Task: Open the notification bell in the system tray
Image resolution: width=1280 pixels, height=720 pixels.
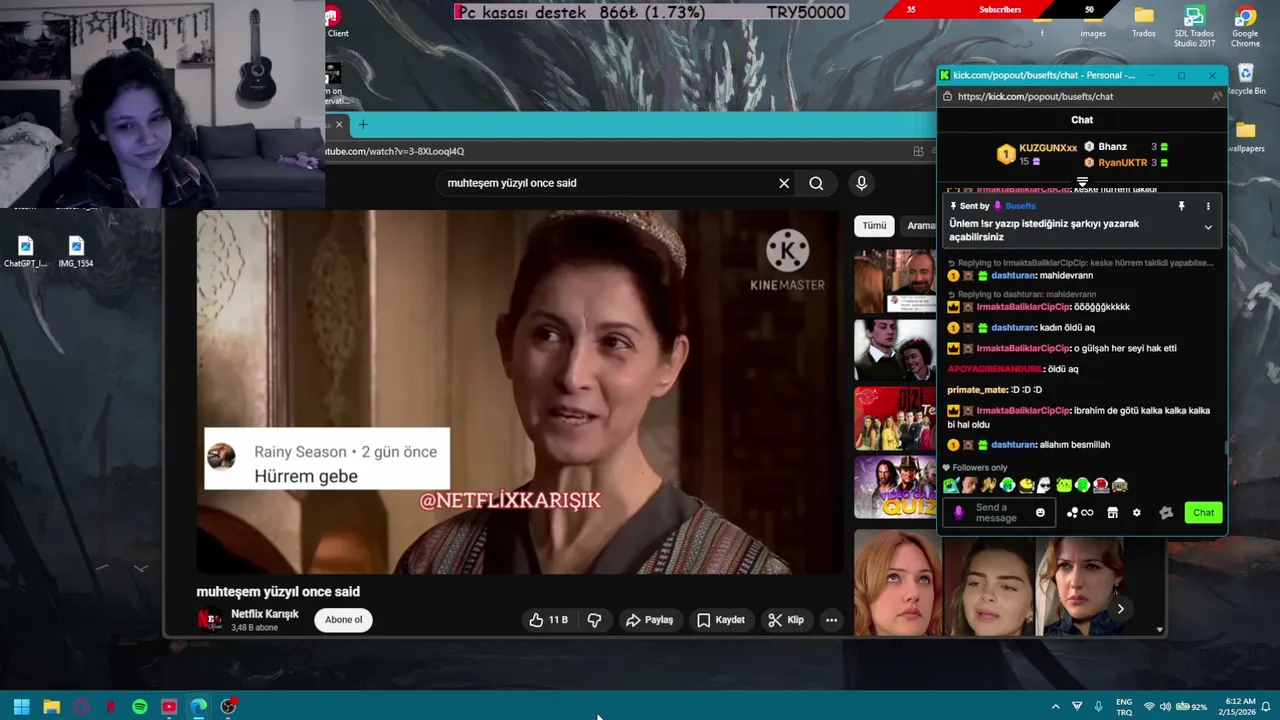Action: click(x=1265, y=707)
